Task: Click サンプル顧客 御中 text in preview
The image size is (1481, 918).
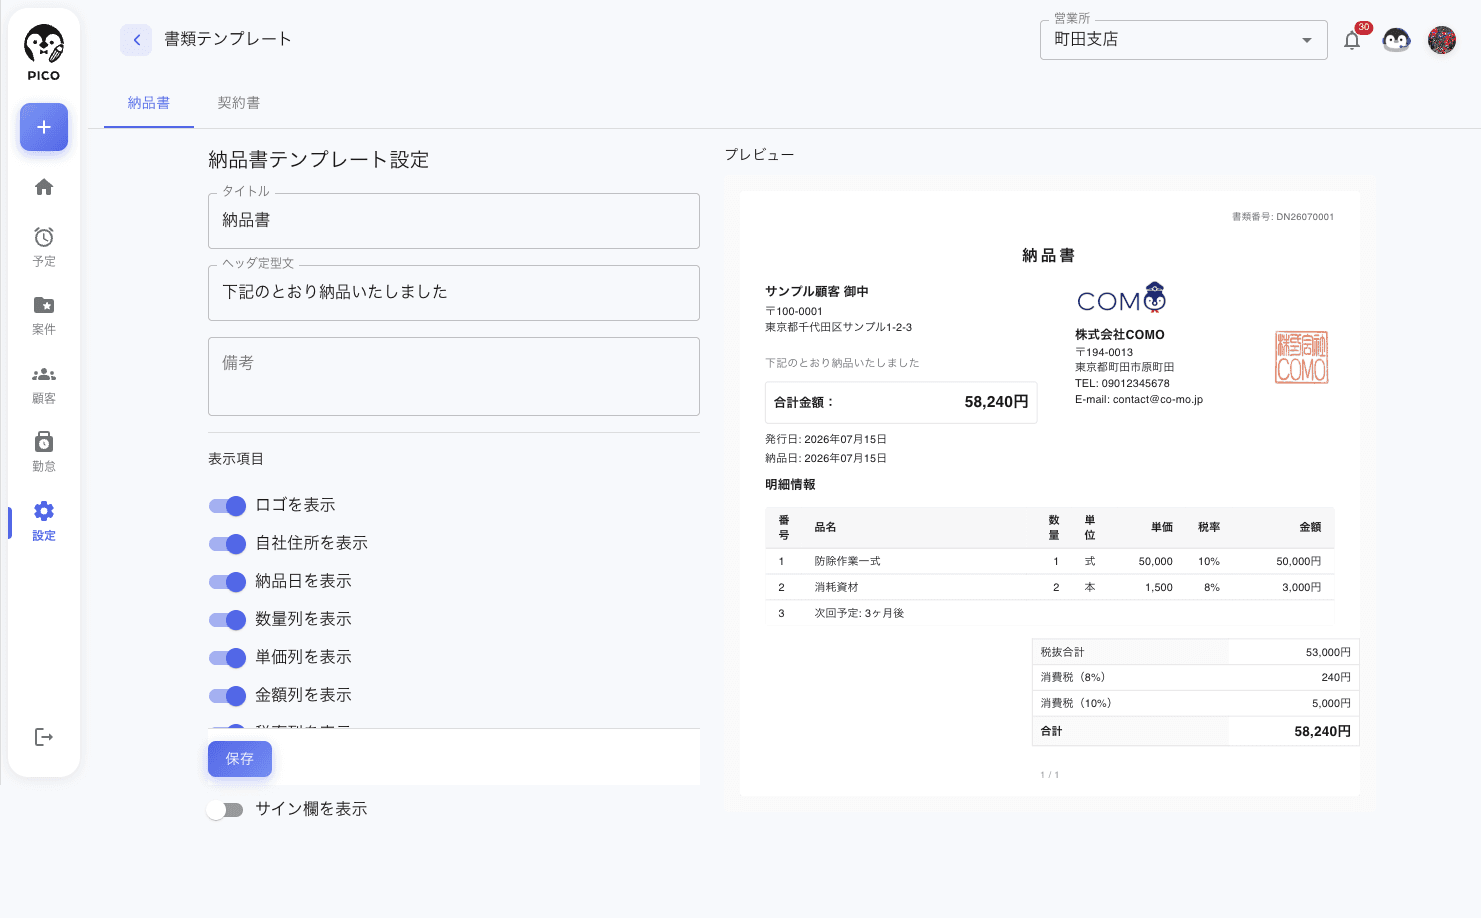Action: (x=817, y=292)
